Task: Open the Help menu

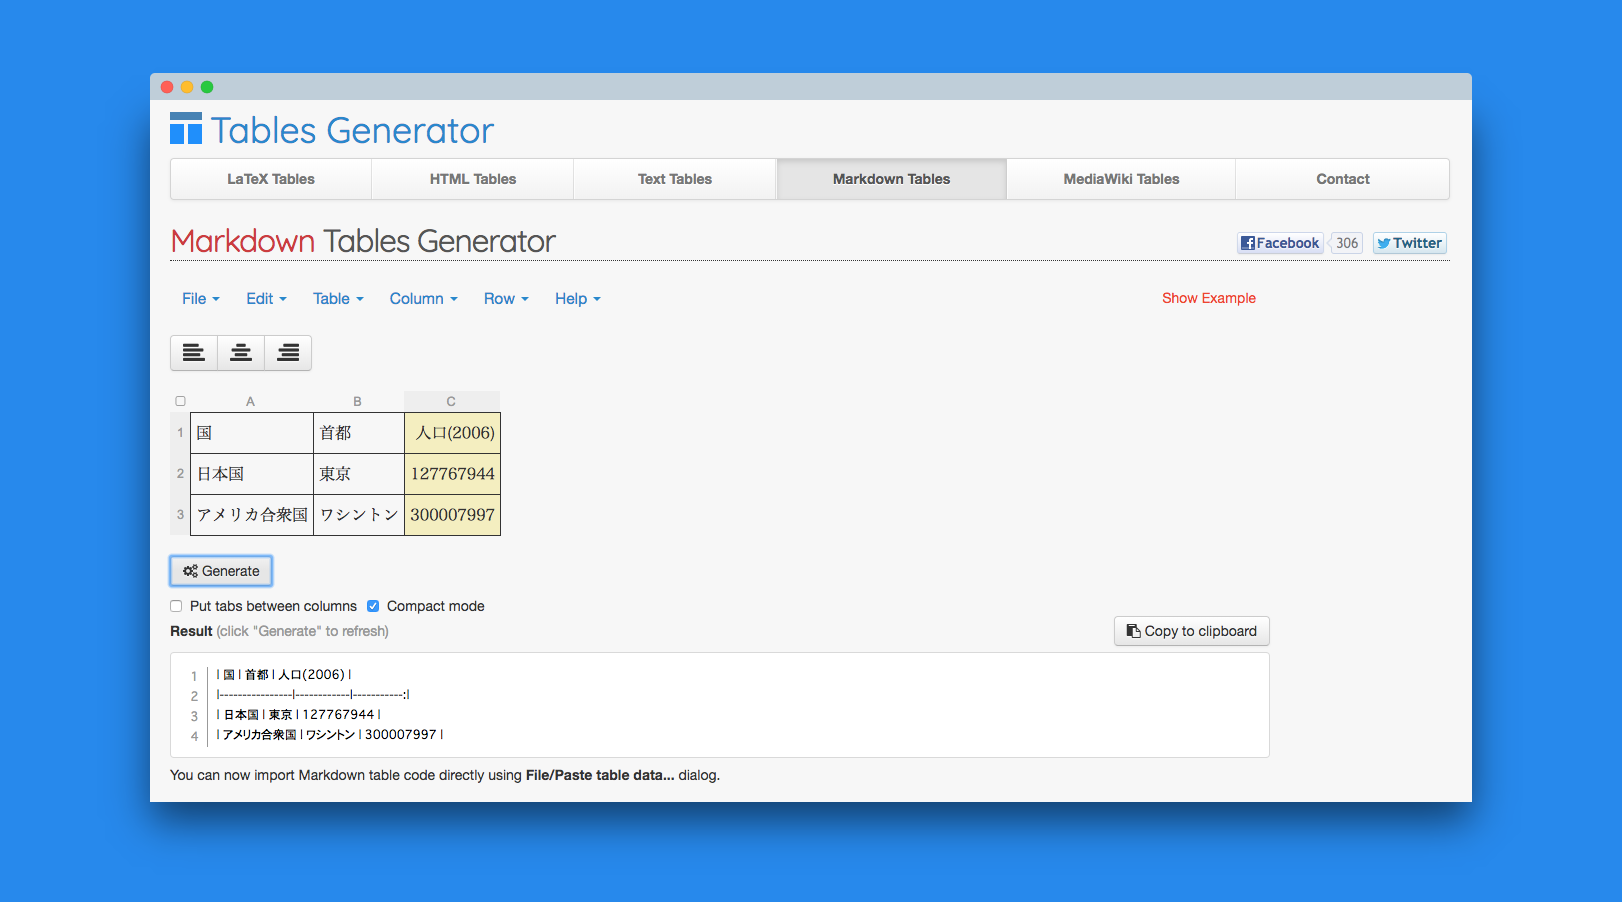Action: pyautogui.click(x=578, y=298)
